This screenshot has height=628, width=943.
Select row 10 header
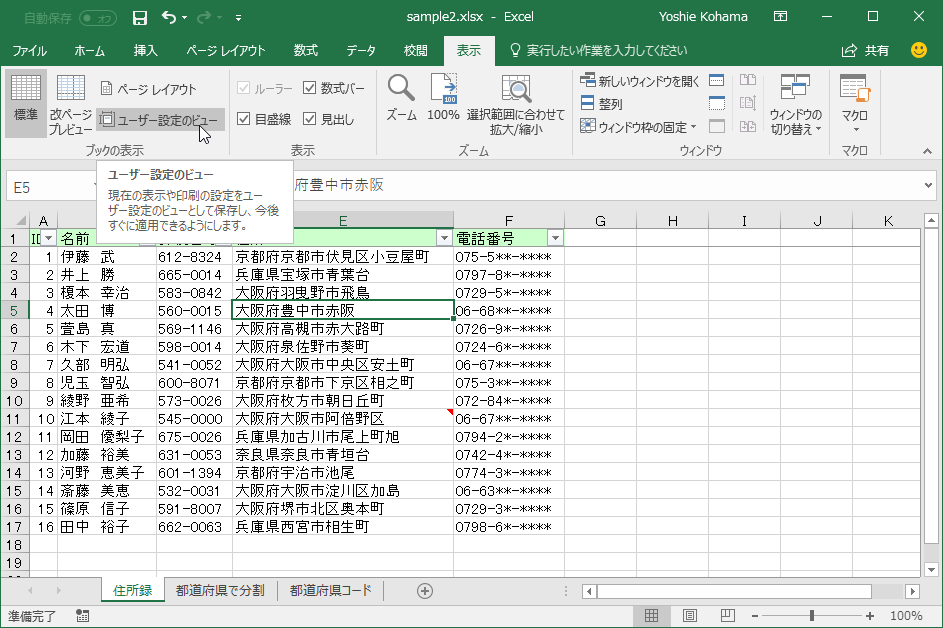click(14, 401)
